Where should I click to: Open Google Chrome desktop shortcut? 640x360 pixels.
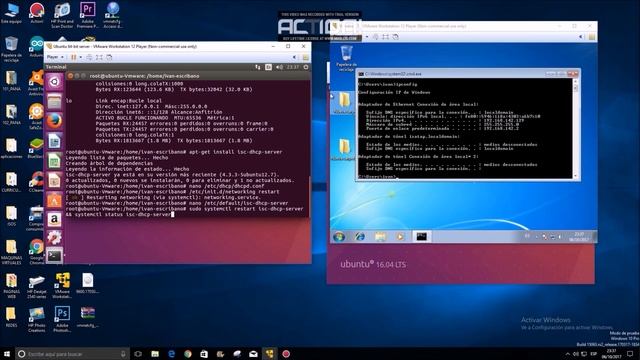click(x=36, y=253)
